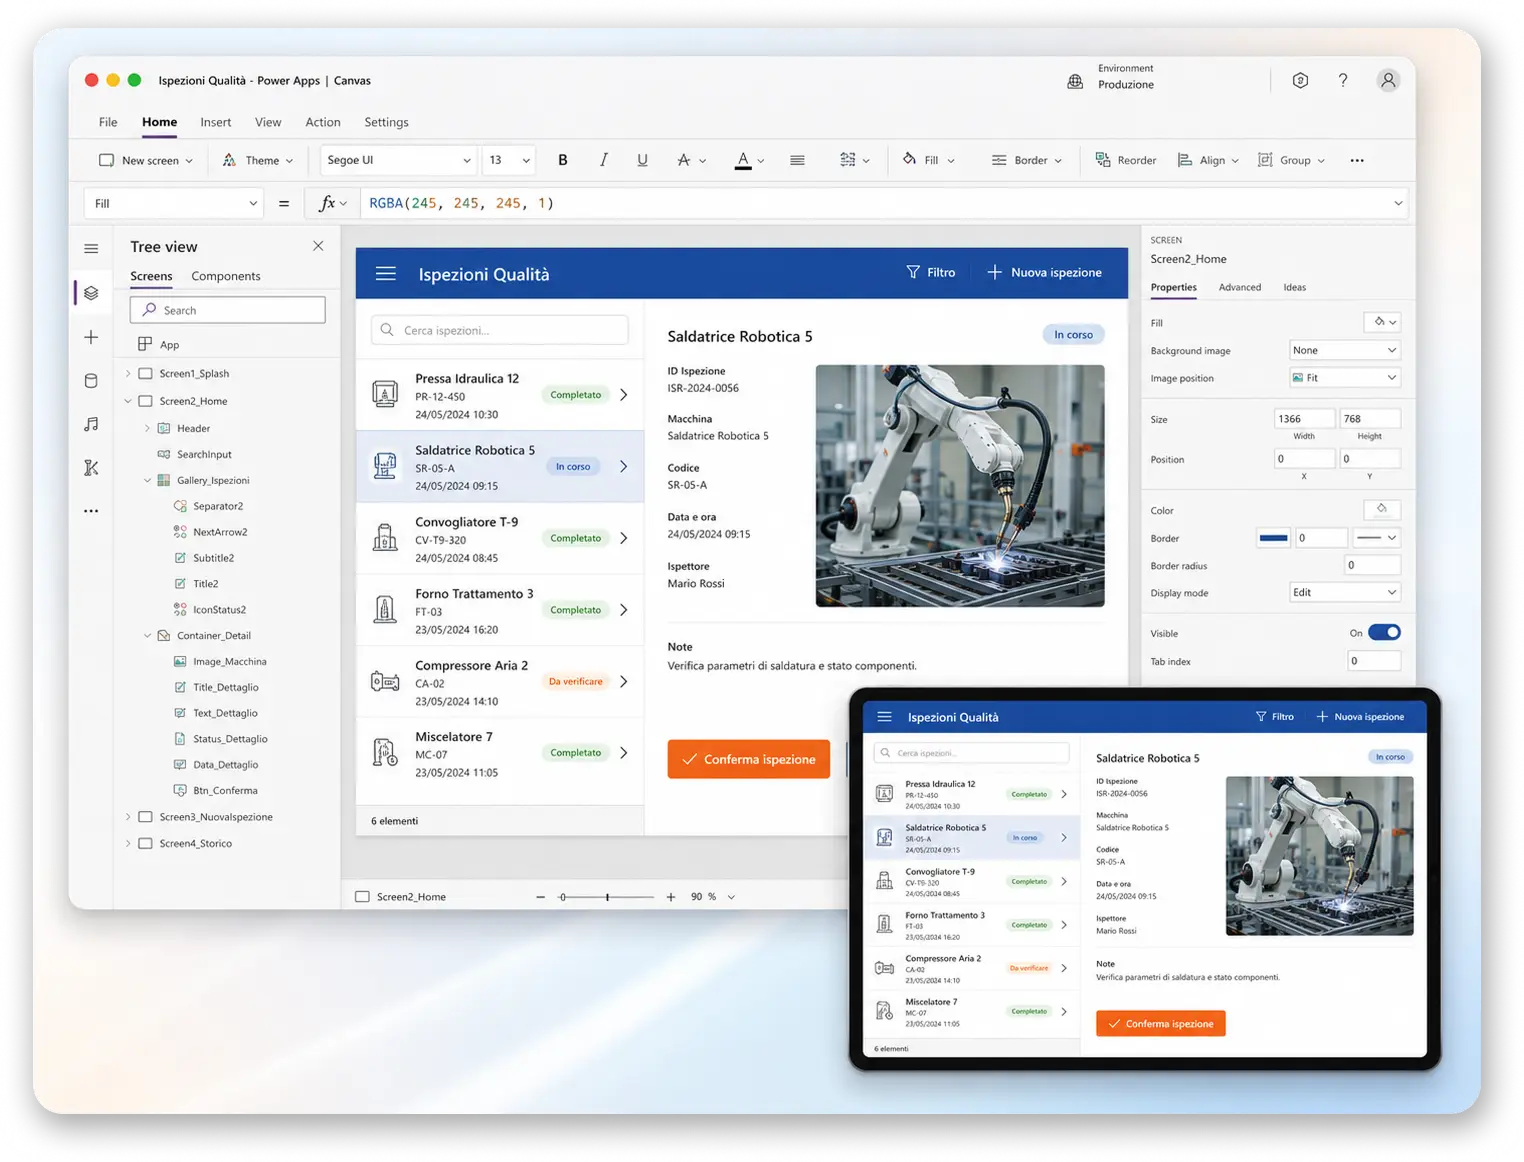
Task: Open the Settings menu
Action: click(x=386, y=122)
